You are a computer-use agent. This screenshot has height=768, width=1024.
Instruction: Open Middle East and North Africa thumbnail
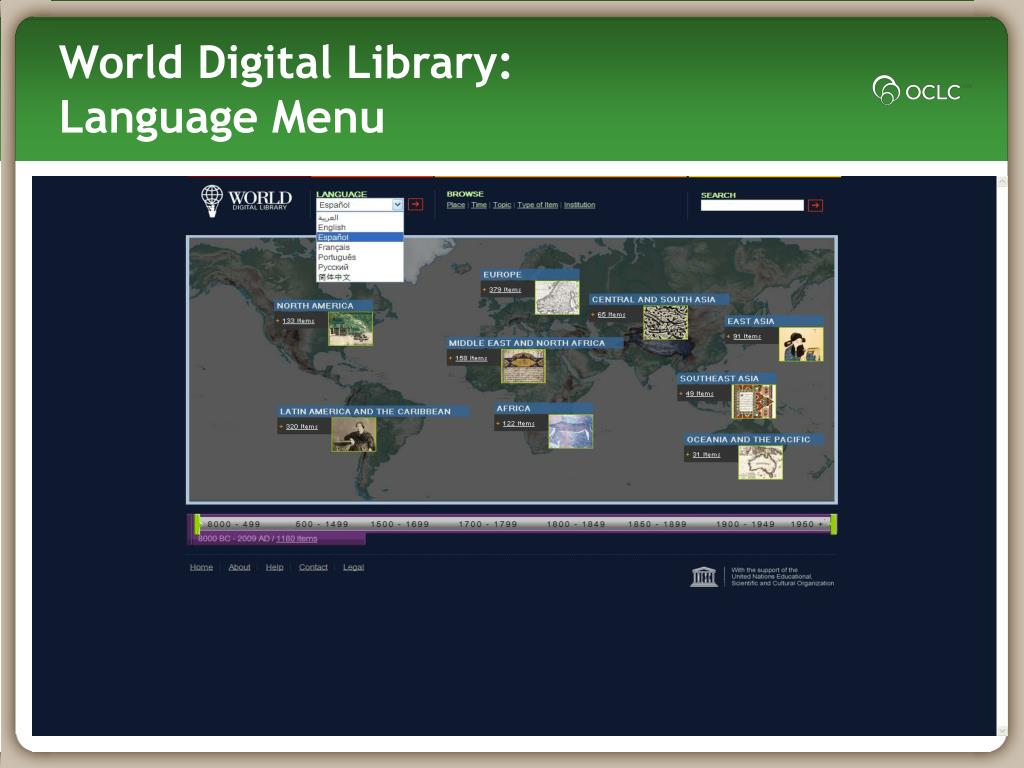[x=523, y=366]
